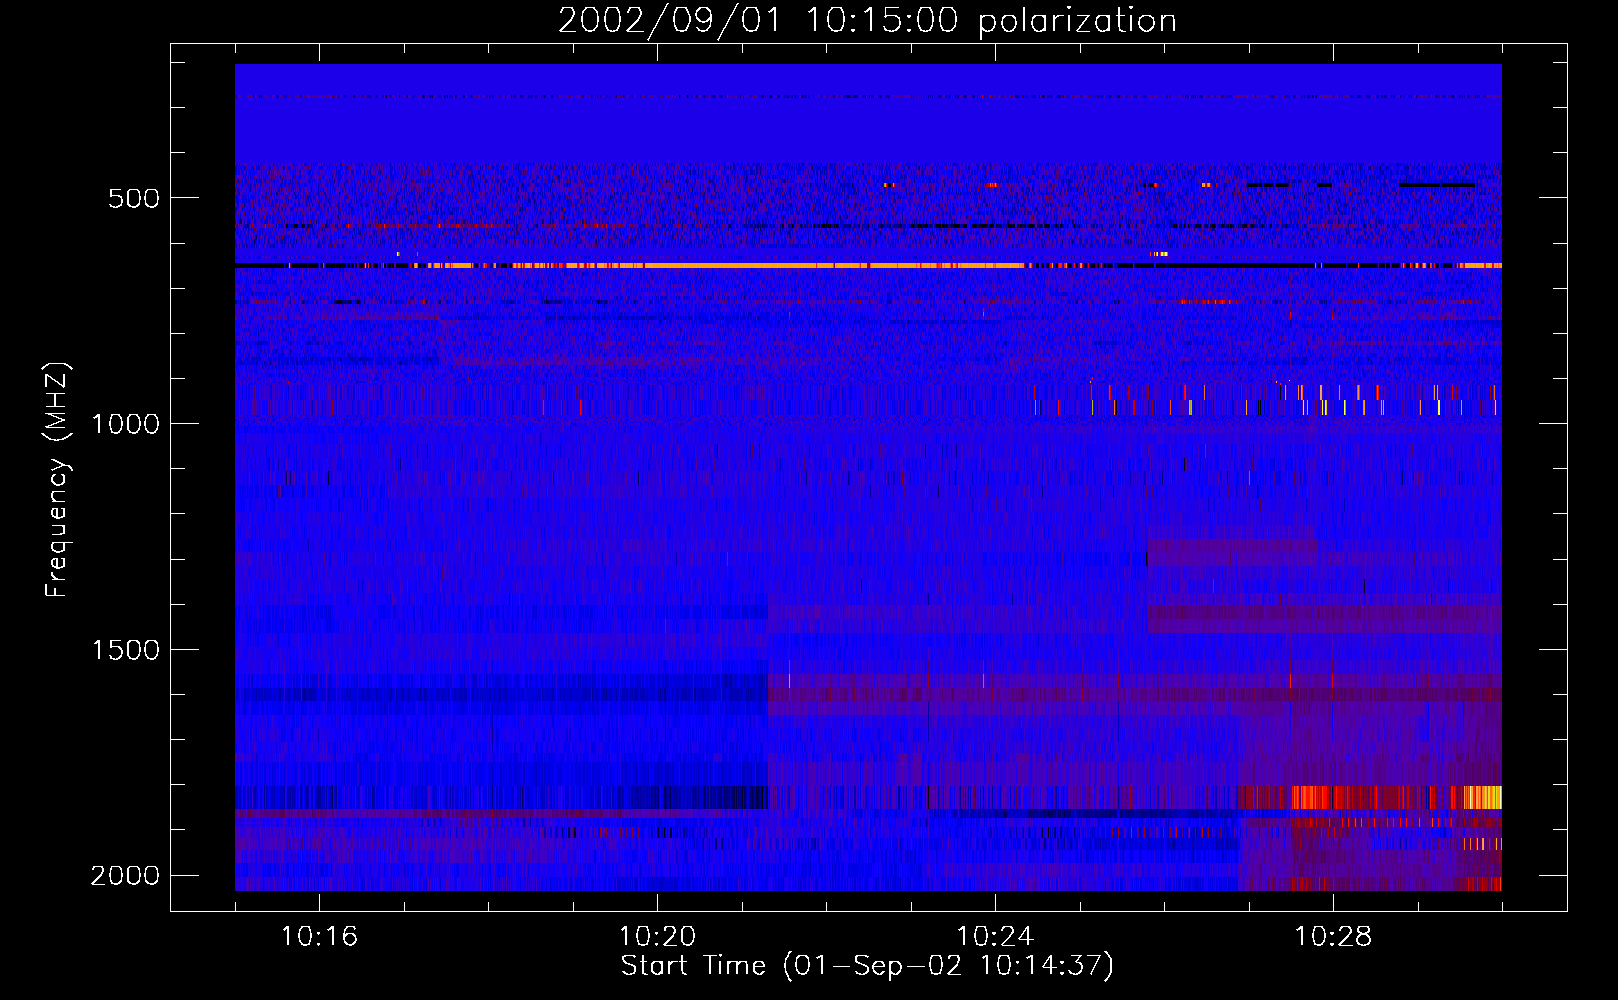Select the 'Start Time (01-Sep-02 10:14:37)' label
The width and height of the screenshot is (1618, 1000).
point(867,966)
